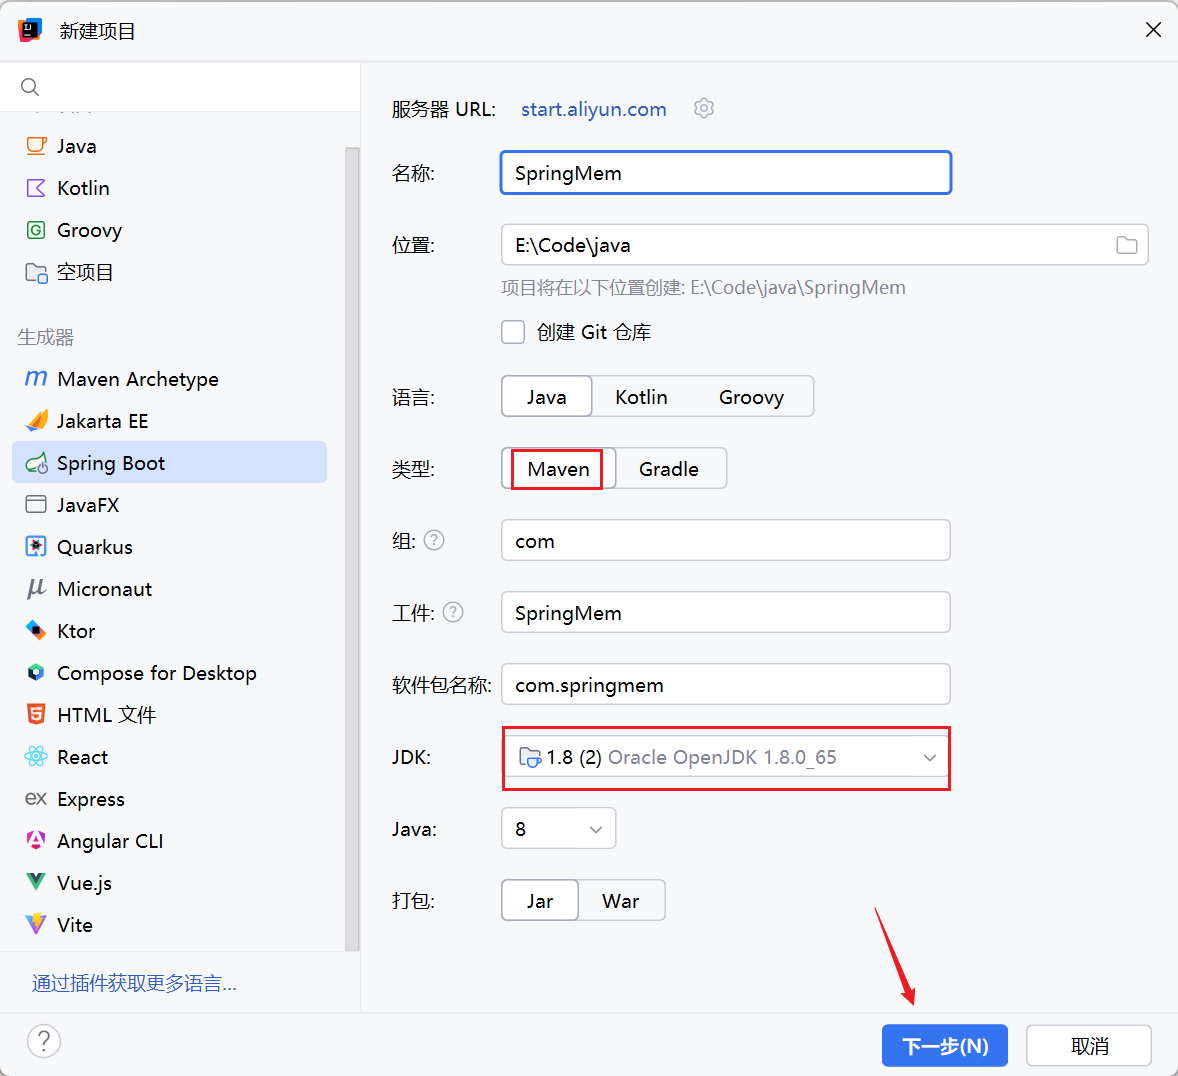This screenshot has width=1178, height=1076.
Task: Select the Compose for Desktop row
Action: pyautogui.click(x=170, y=672)
